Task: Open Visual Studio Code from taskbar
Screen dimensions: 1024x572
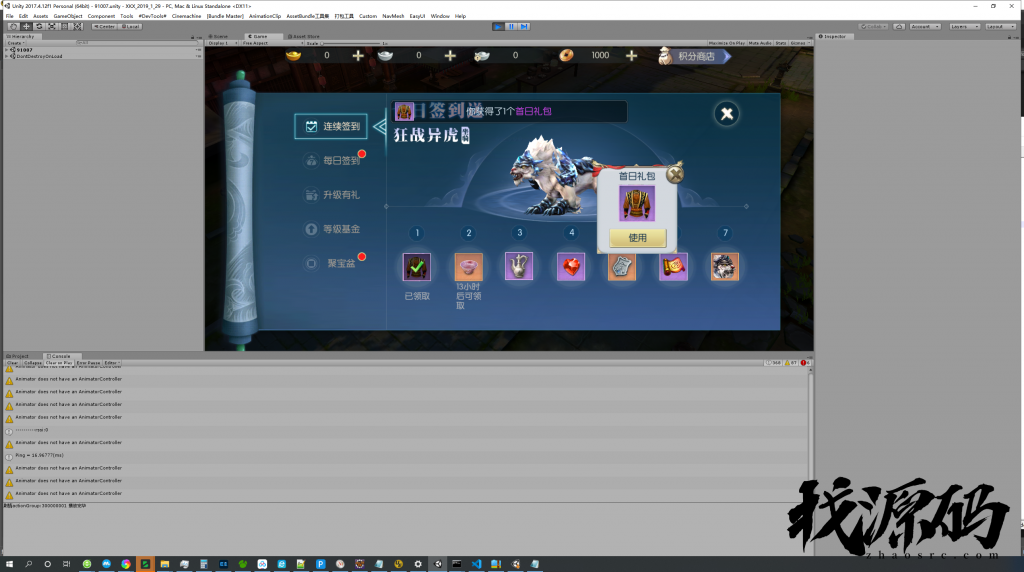Action: [476, 564]
